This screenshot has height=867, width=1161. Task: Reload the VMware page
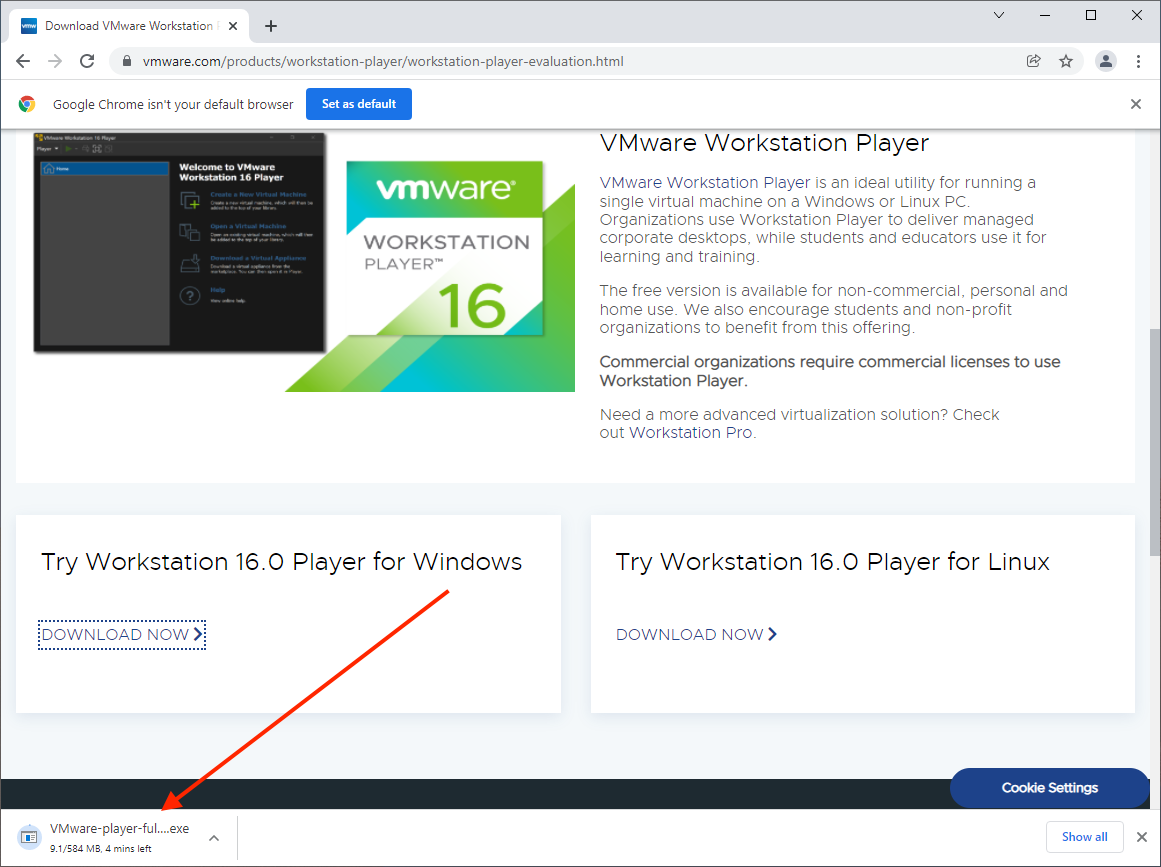click(87, 61)
